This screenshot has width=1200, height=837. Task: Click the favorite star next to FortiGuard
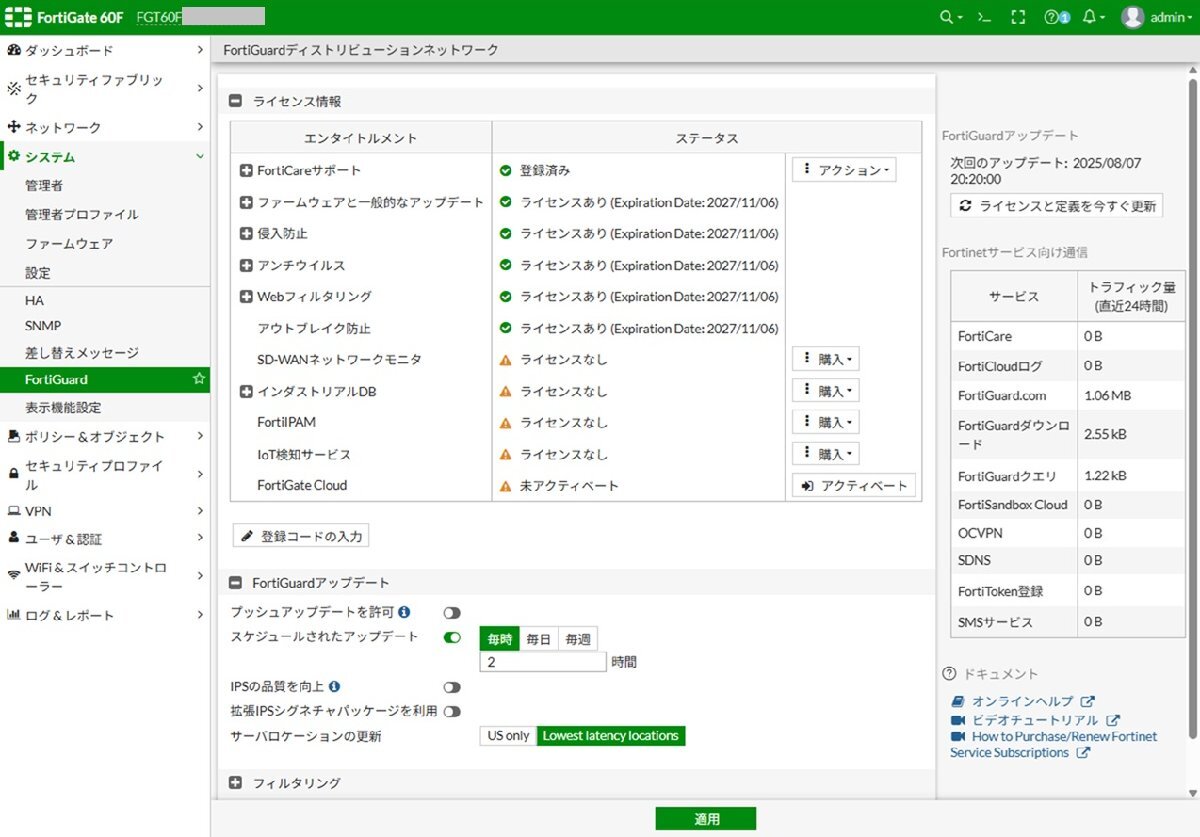click(x=199, y=379)
